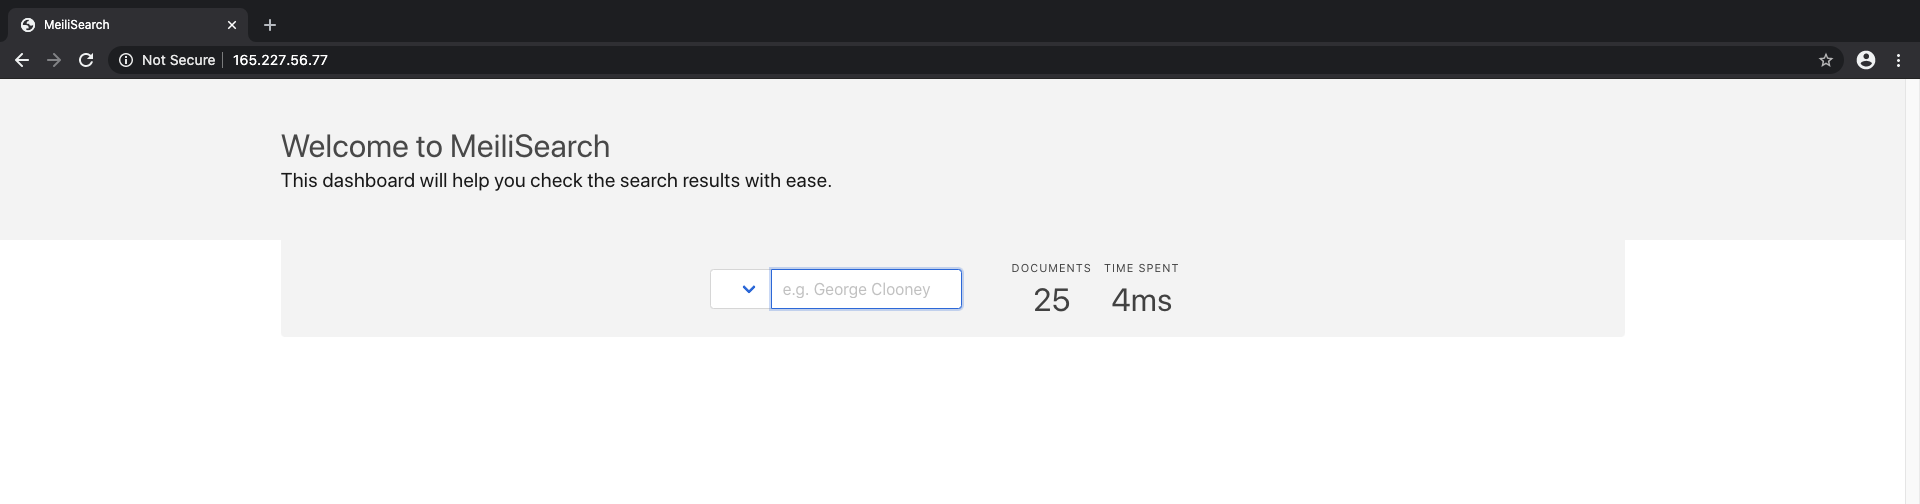
Task: Focus the "e.g. George Clooney" search box
Action: (866, 289)
